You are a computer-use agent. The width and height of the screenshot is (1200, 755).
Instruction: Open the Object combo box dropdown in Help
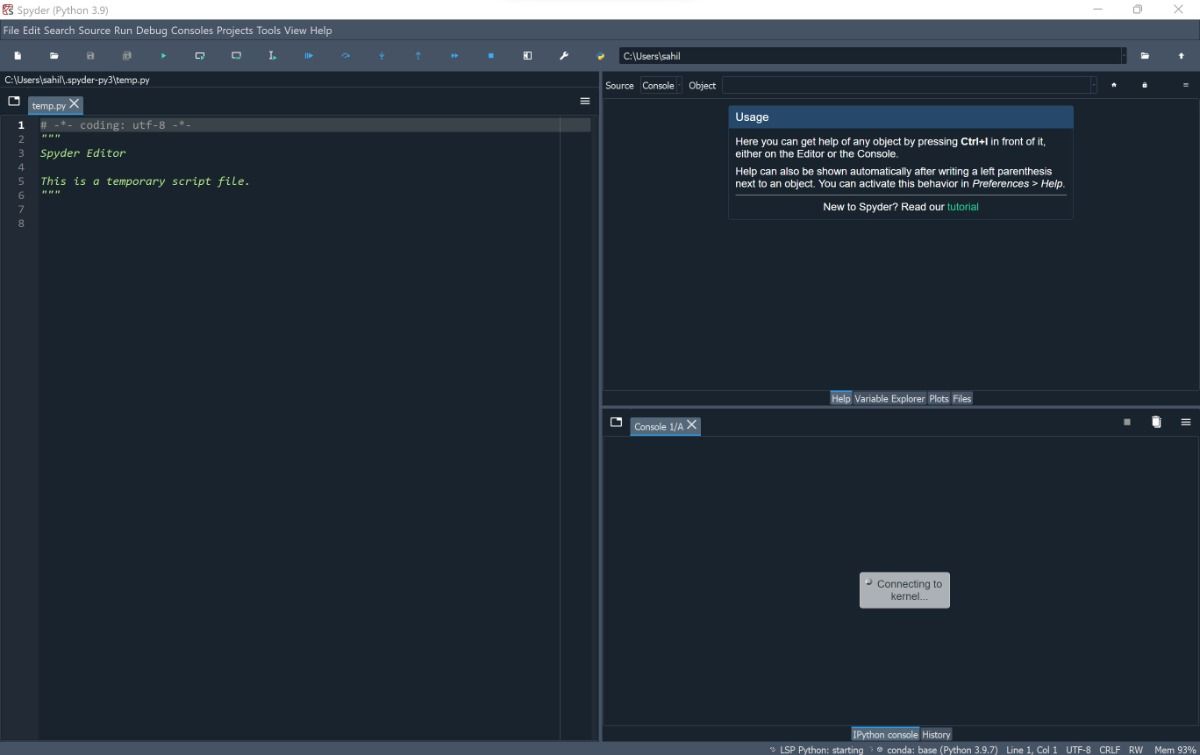coord(1091,85)
